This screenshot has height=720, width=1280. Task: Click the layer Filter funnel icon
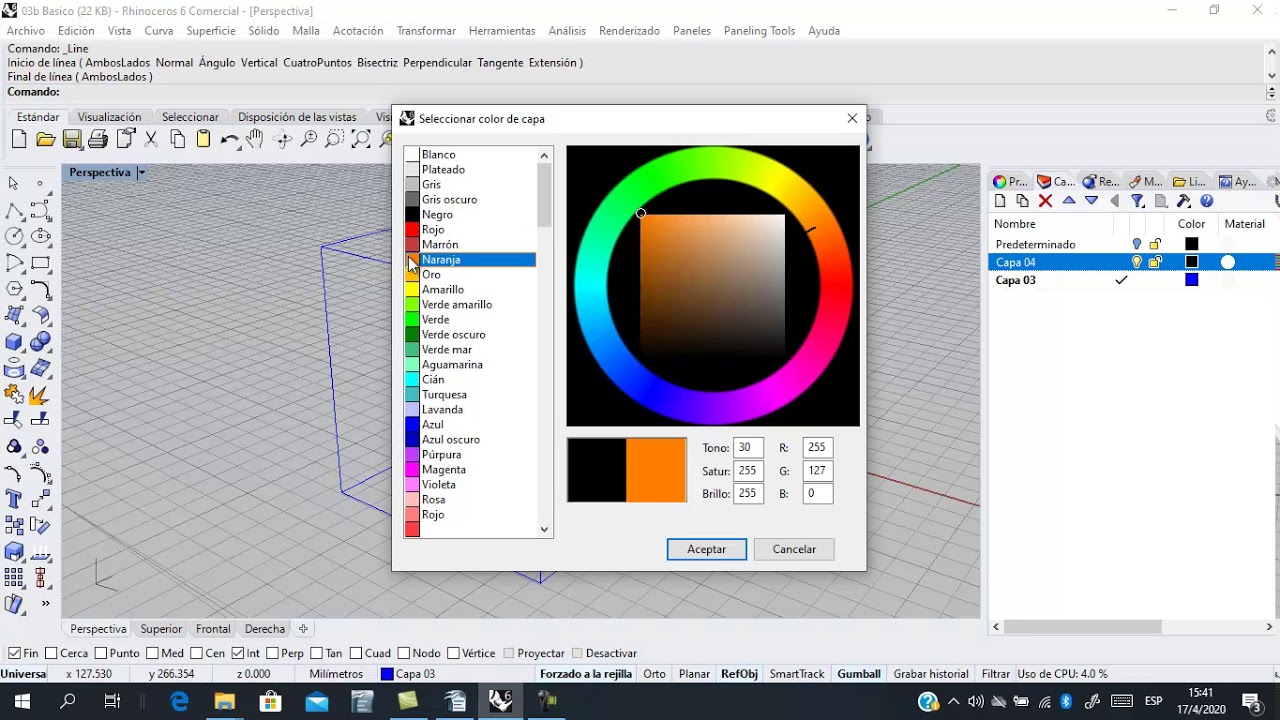click(1138, 201)
